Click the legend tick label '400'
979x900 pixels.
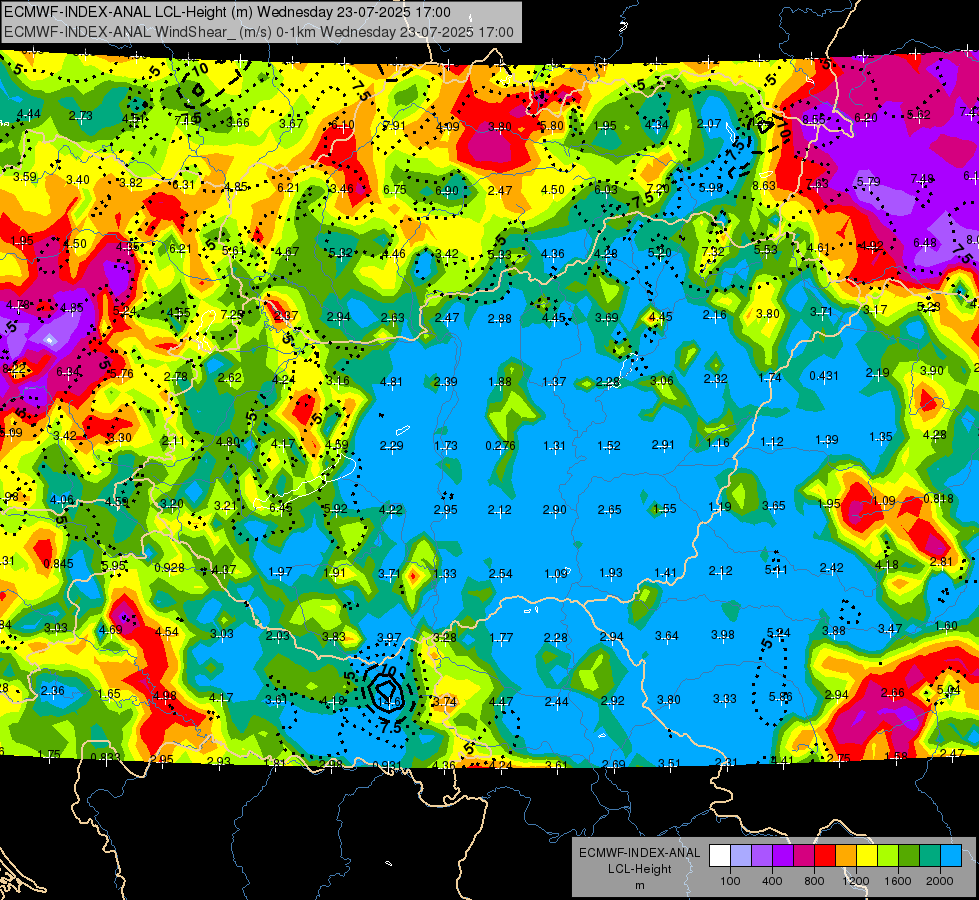[x=772, y=881]
